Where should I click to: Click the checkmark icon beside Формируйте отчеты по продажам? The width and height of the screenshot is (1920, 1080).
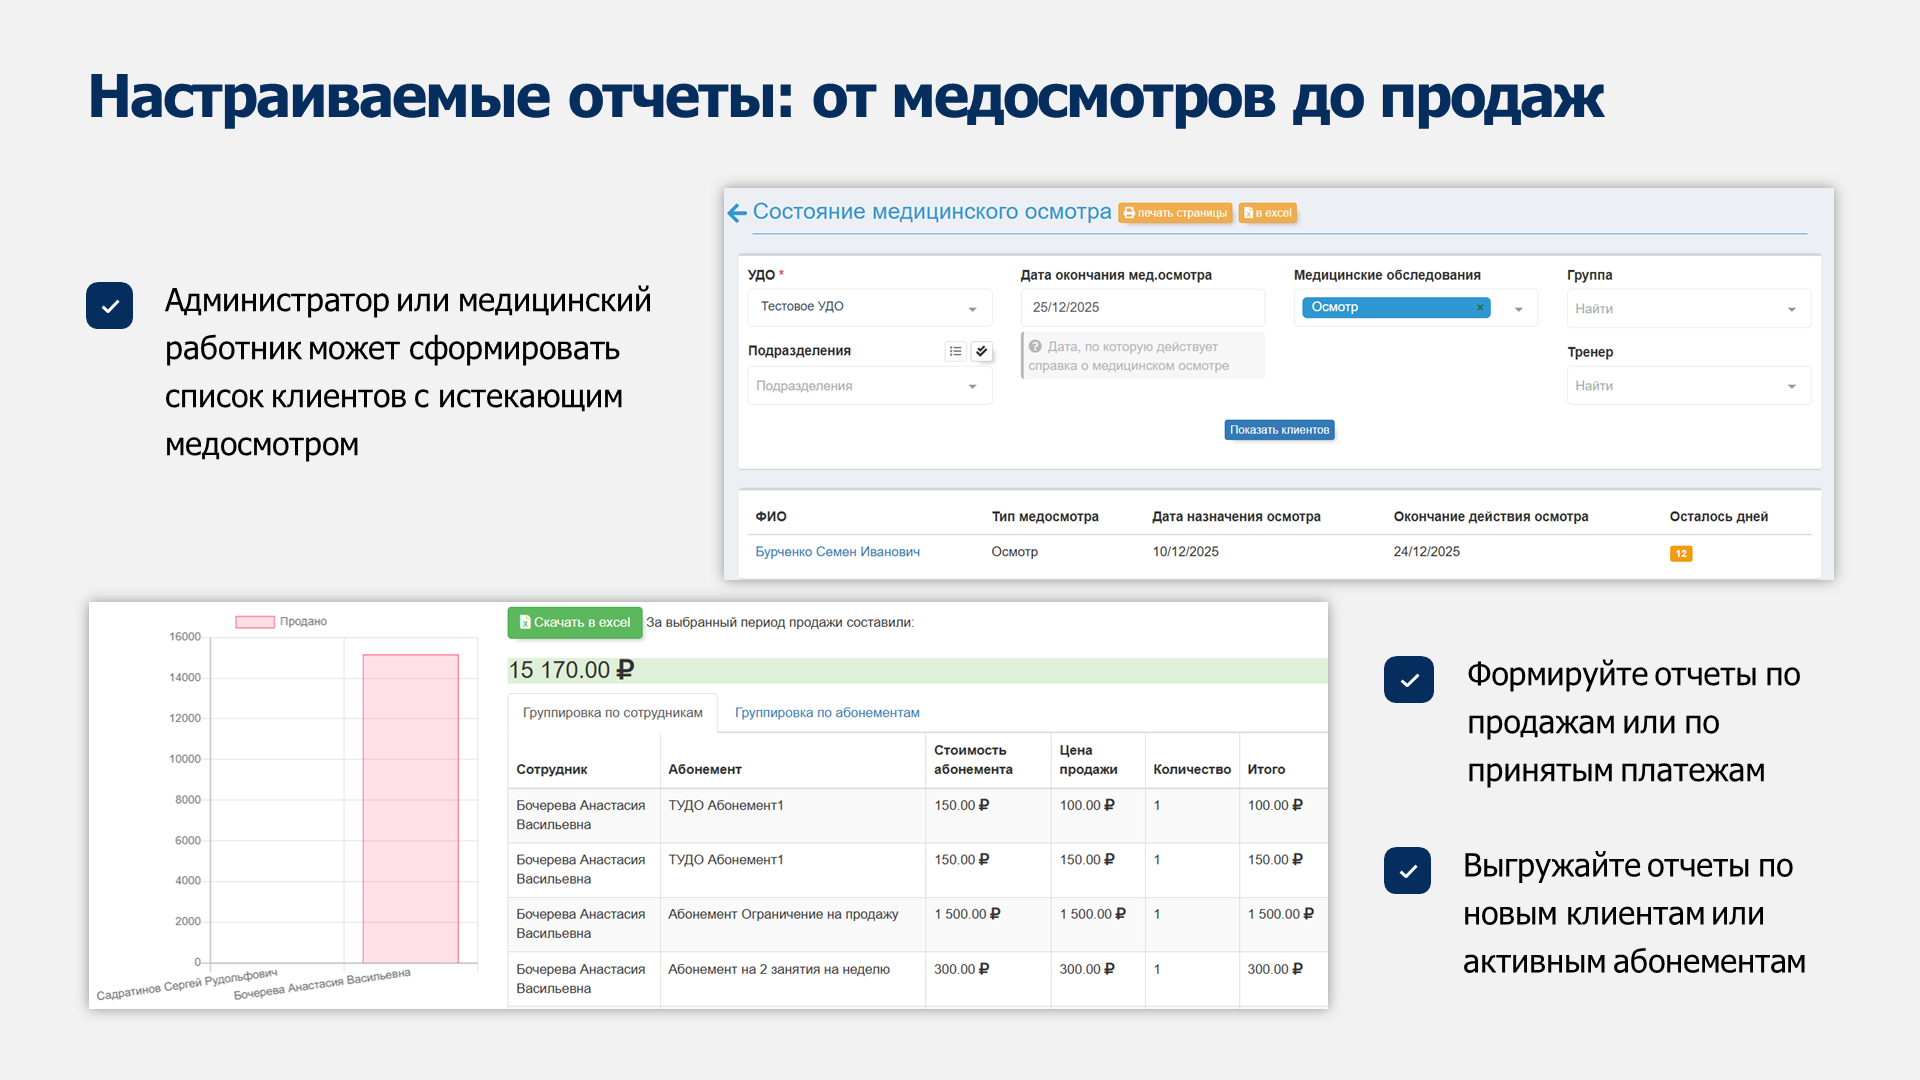click(1409, 680)
